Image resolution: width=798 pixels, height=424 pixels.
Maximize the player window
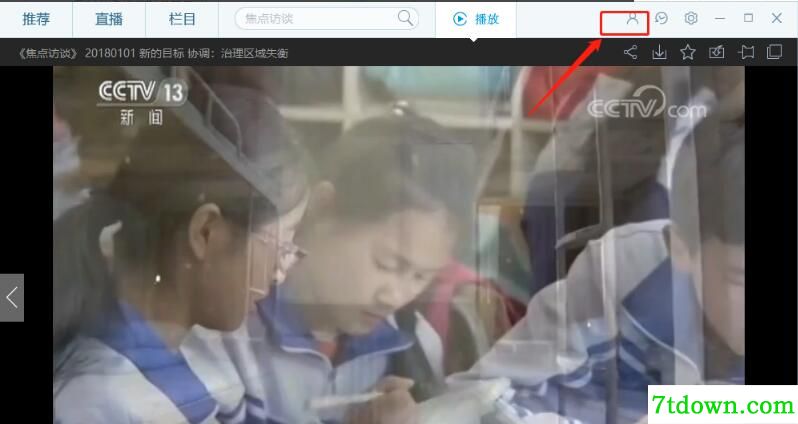[x=748, y=18]
